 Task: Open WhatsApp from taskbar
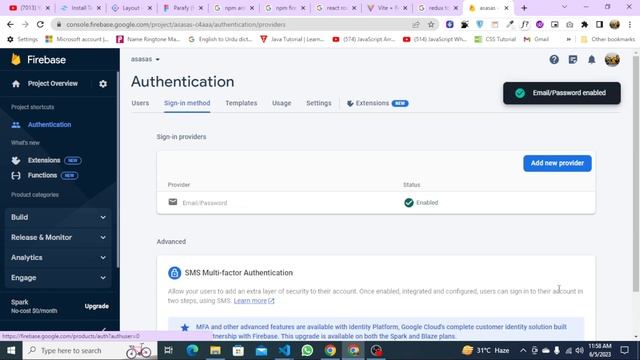307,350
